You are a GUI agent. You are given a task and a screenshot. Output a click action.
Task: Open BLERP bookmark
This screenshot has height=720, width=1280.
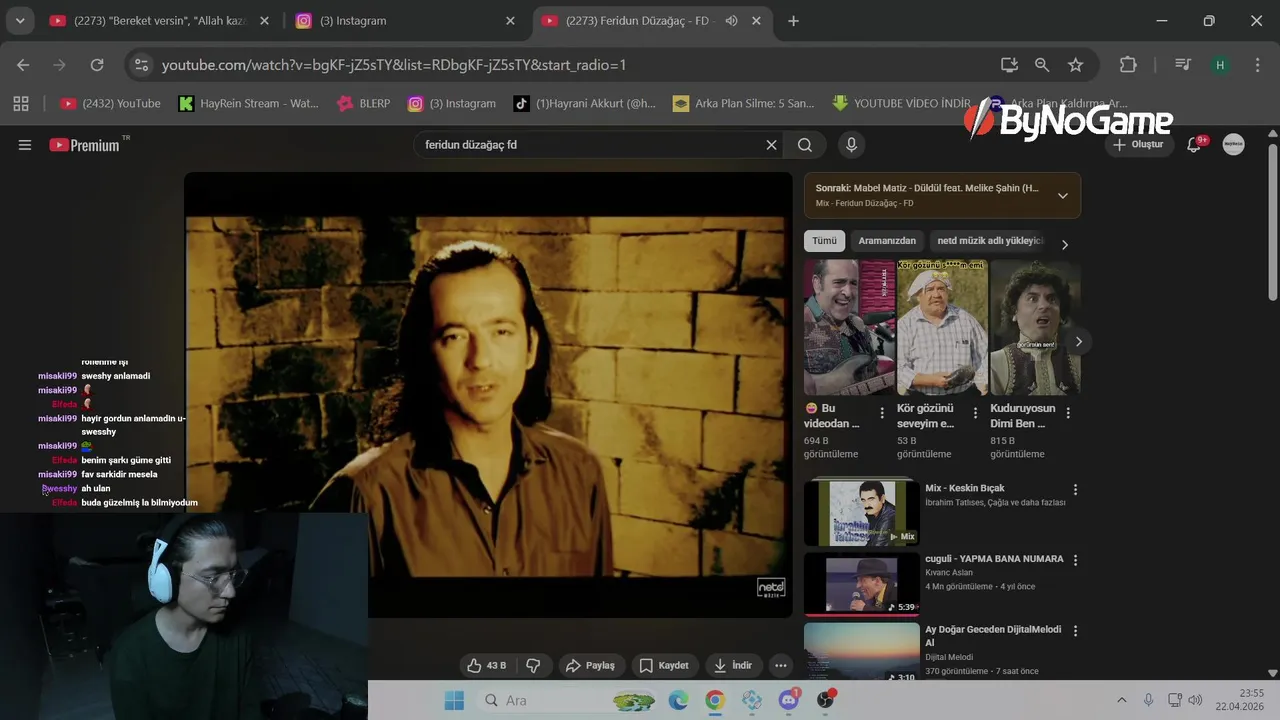coord(364,103)
